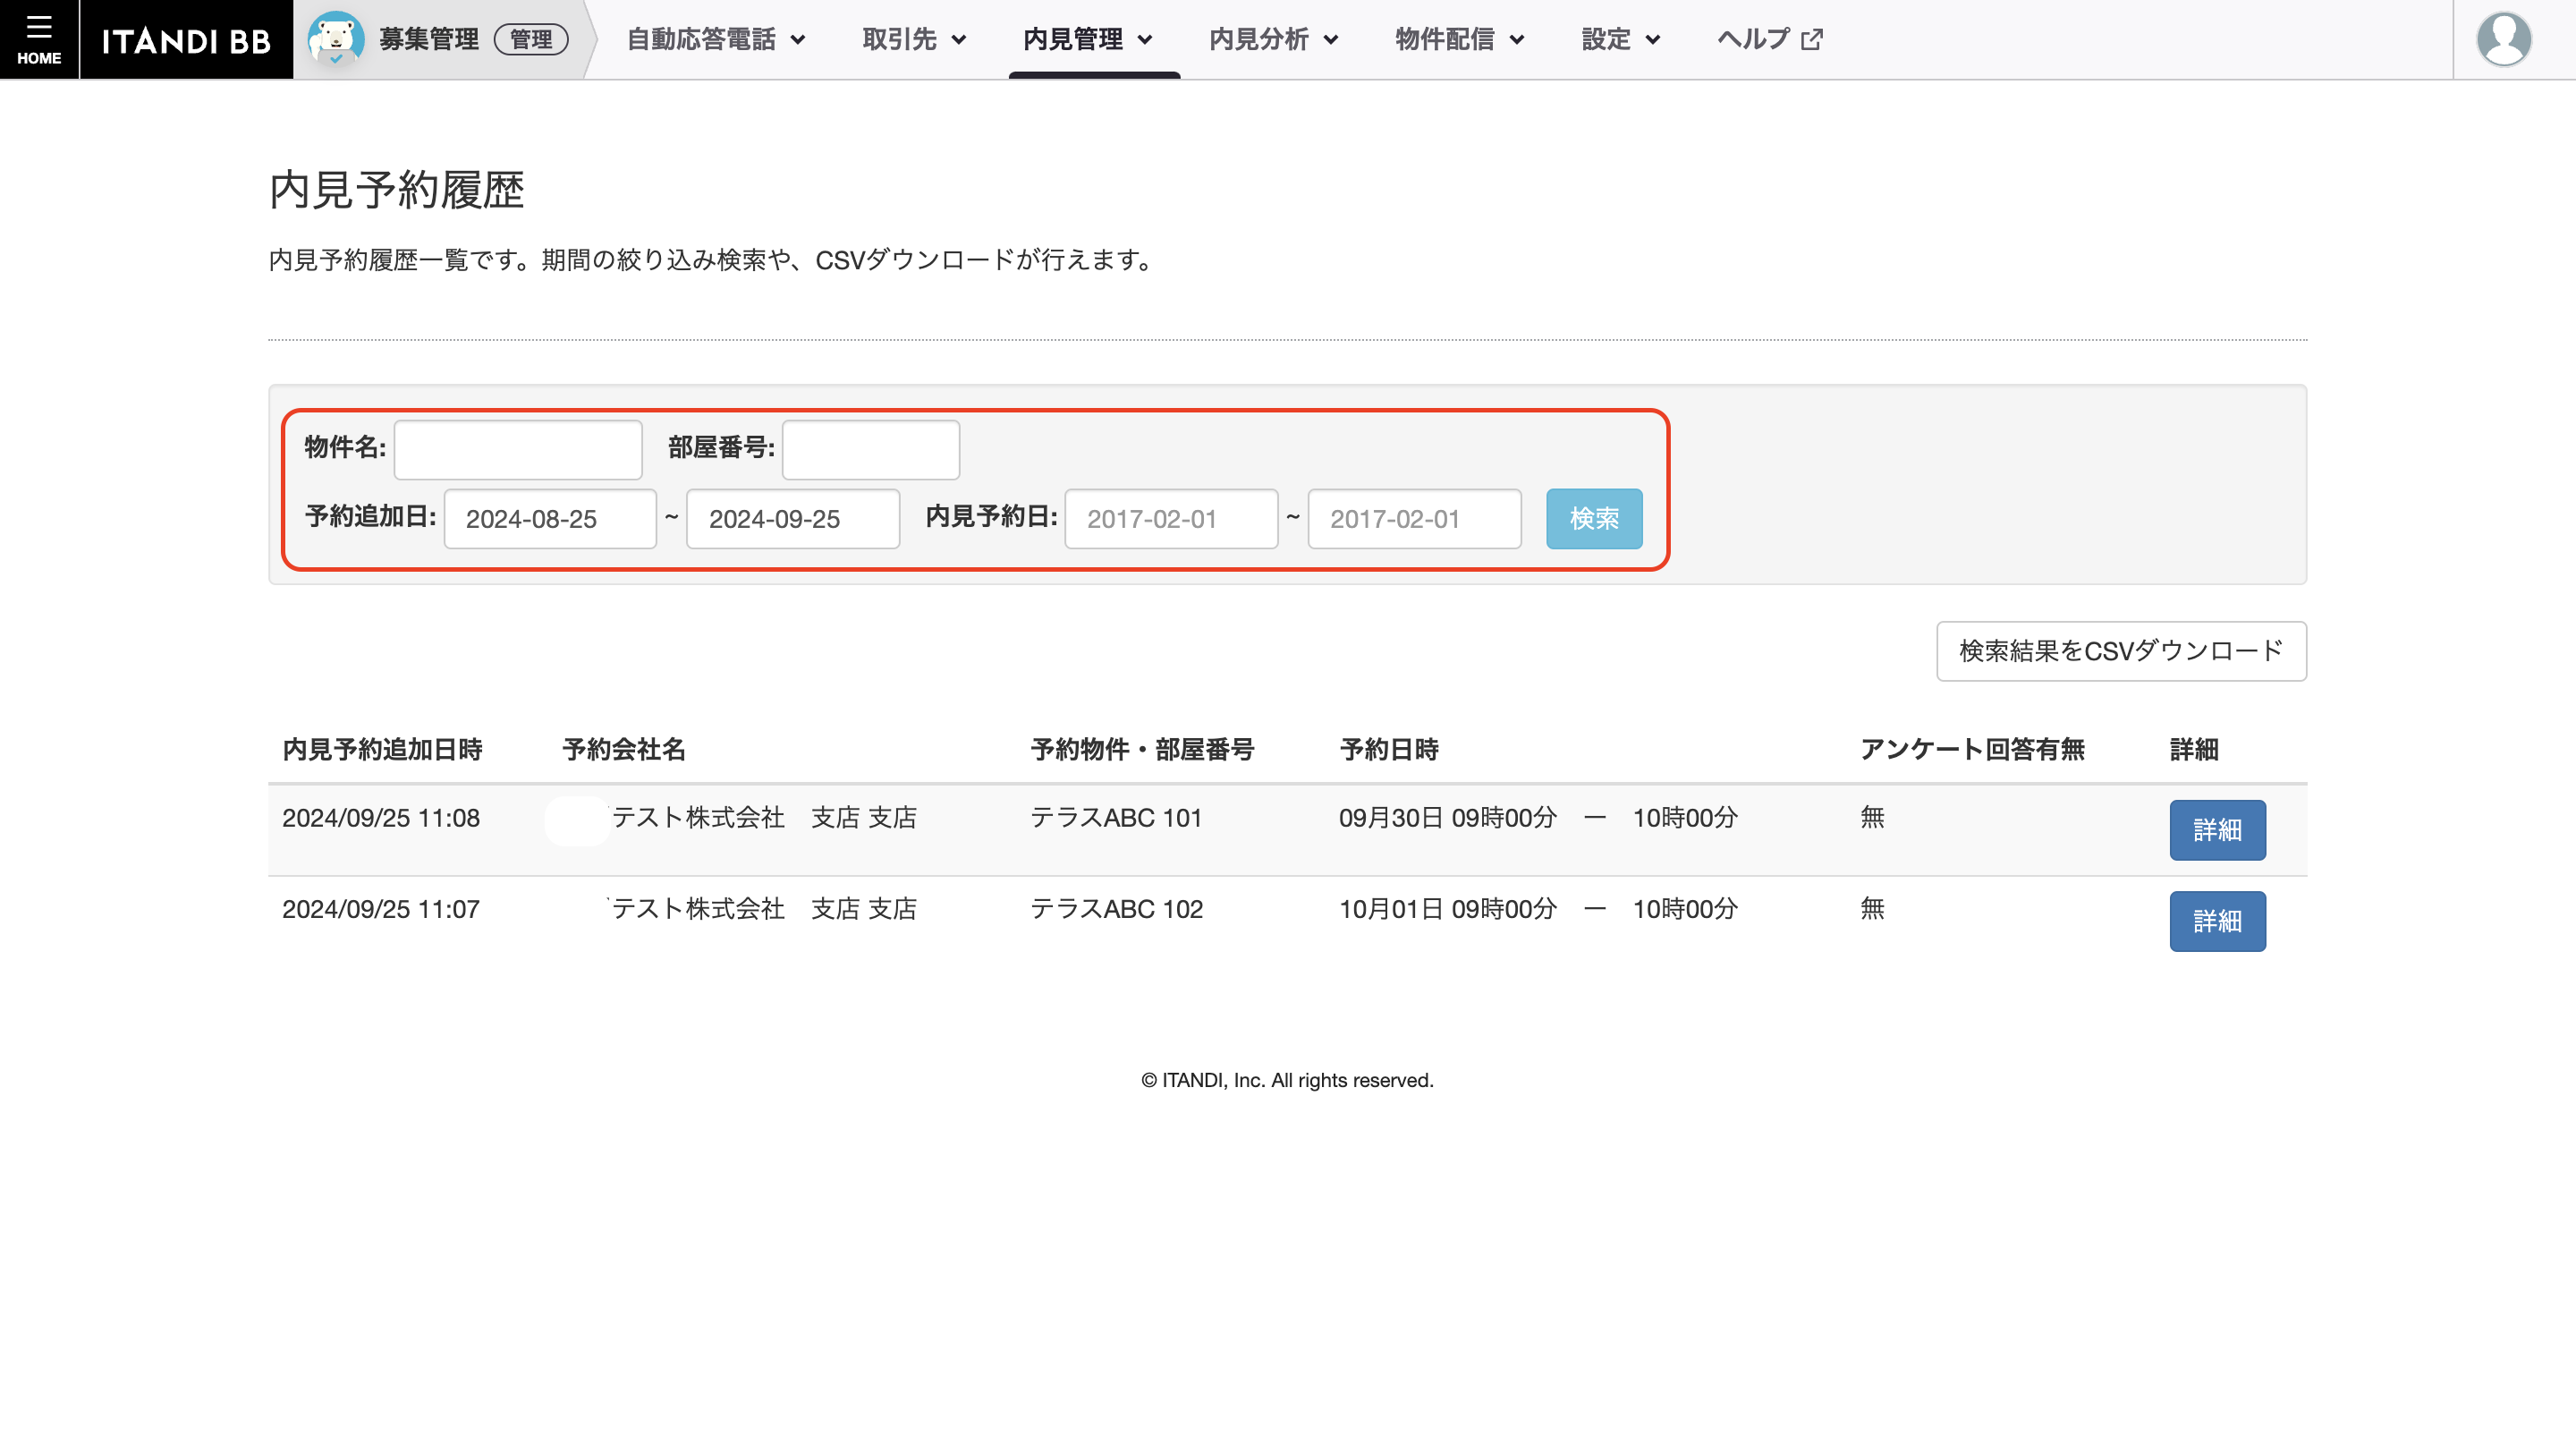Click company name in the 11:08 row
Image resolution: width=2576 pixels, height=1453 pixels.
point(763,818)
